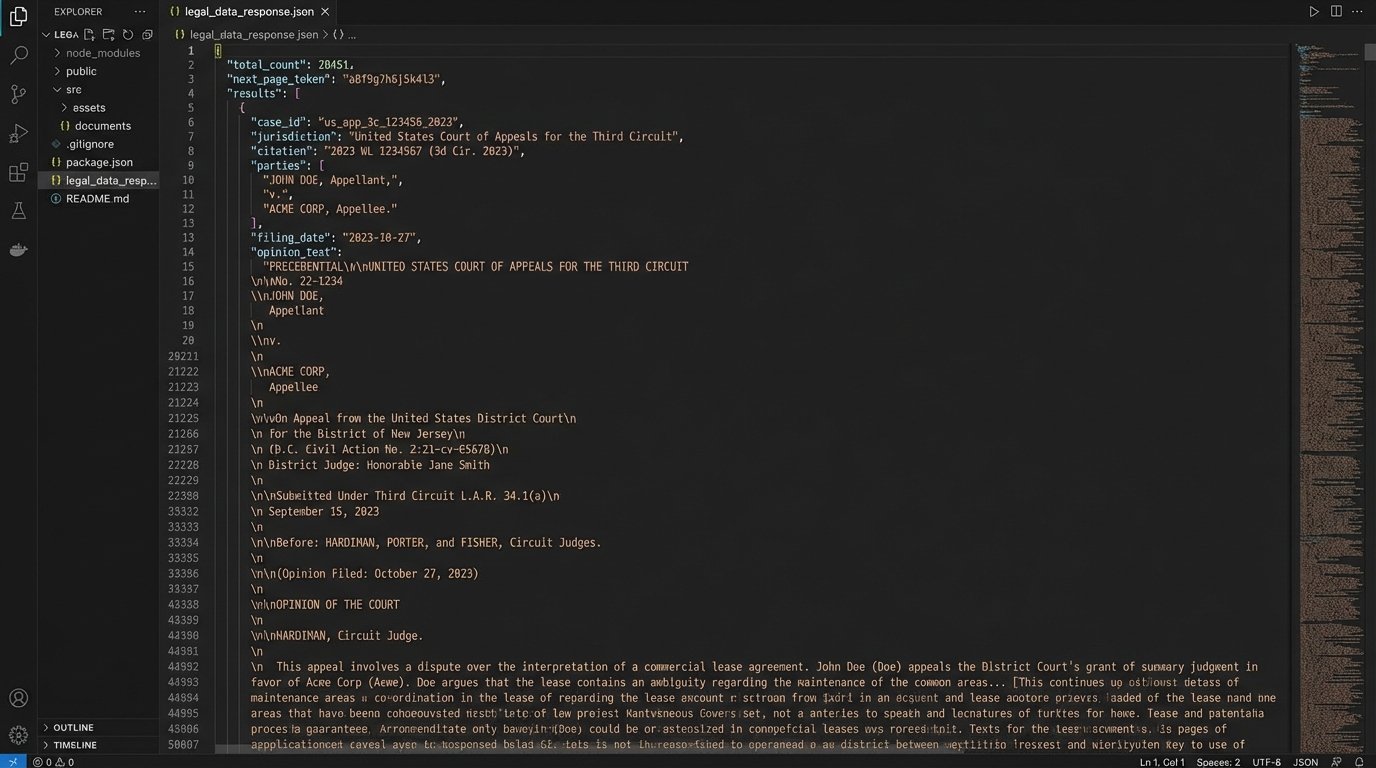Click the New File icon in Explorer
This screenshot has height=768, width=1376.
pos(90,34)
